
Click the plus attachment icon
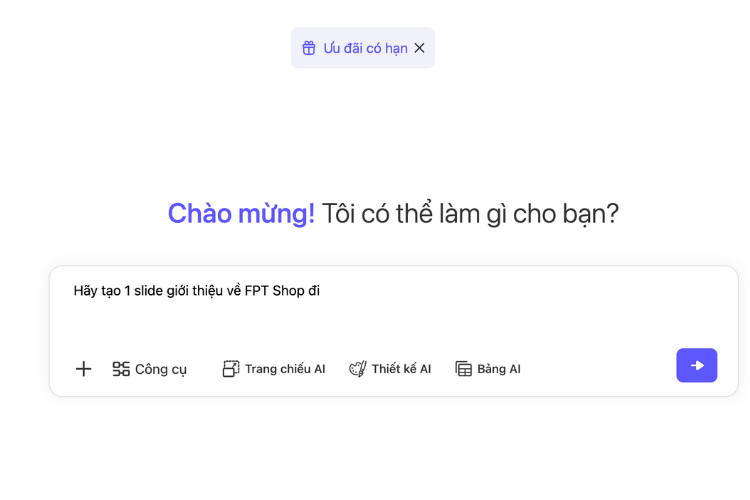tap(84, 369)
